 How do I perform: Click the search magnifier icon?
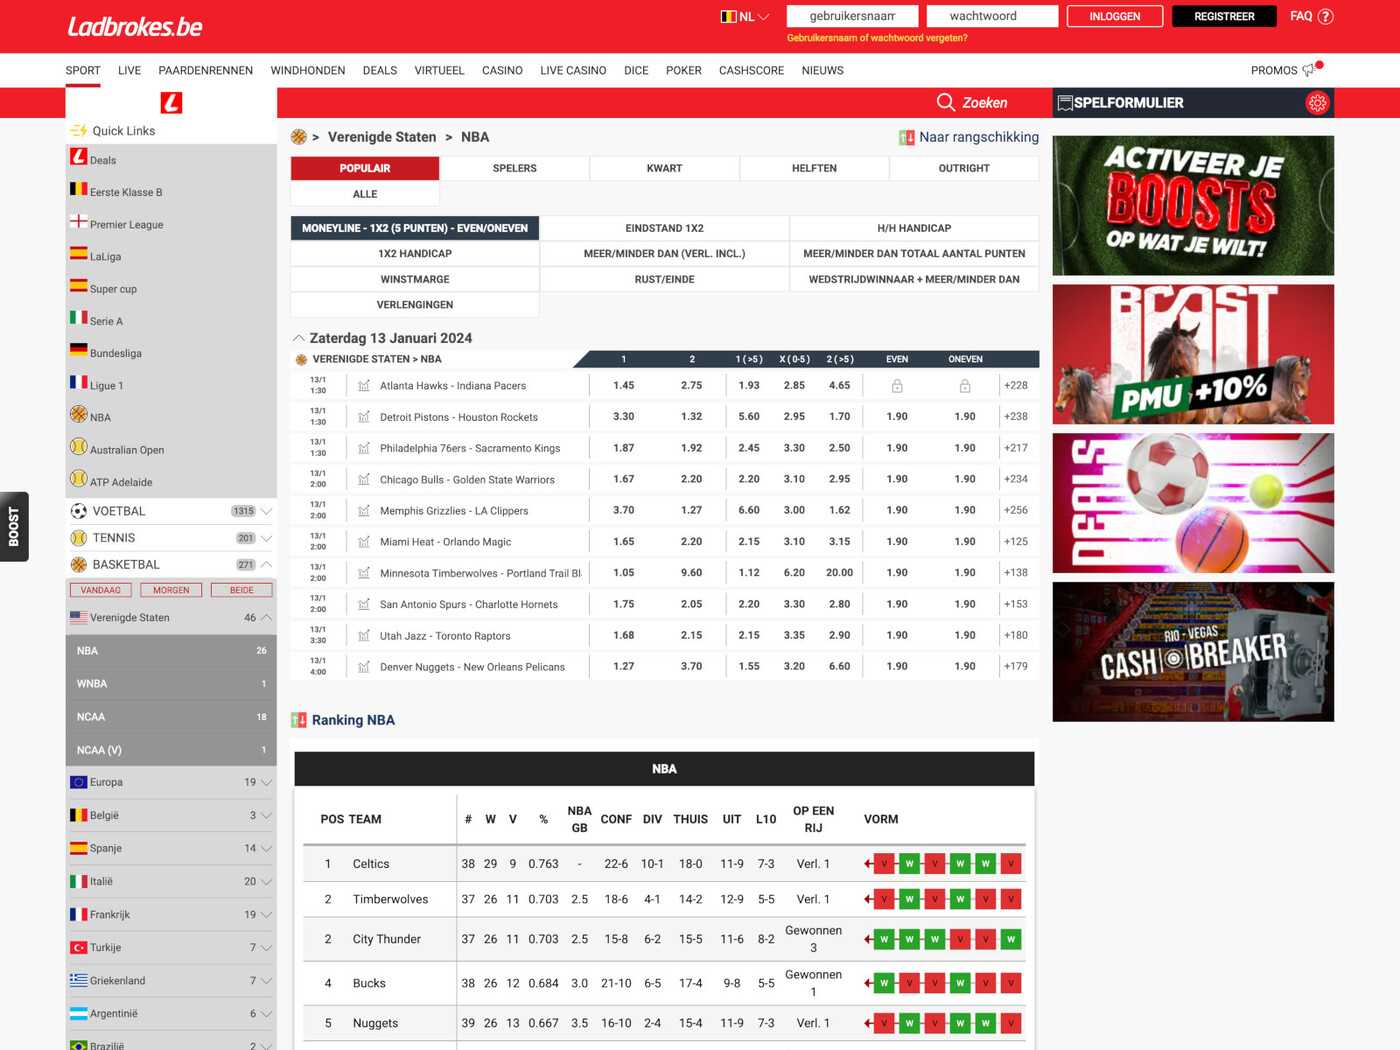(945, 102)
